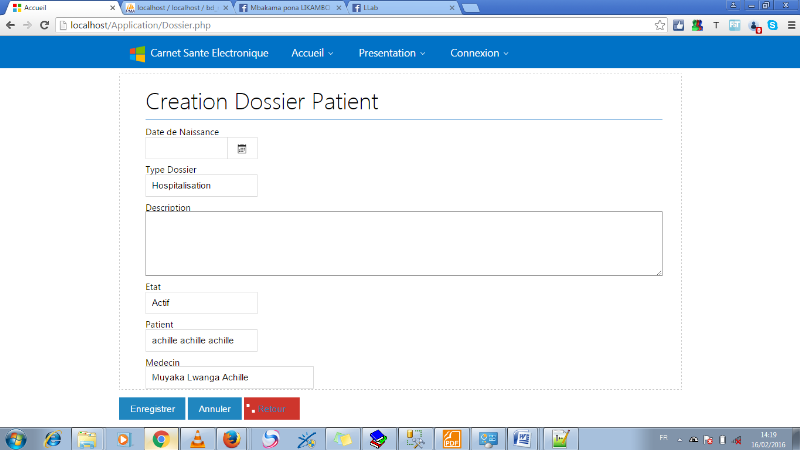This screenshot has width=800, height=450.
Task: Click inside the Description text area
Action: point(404,243)
